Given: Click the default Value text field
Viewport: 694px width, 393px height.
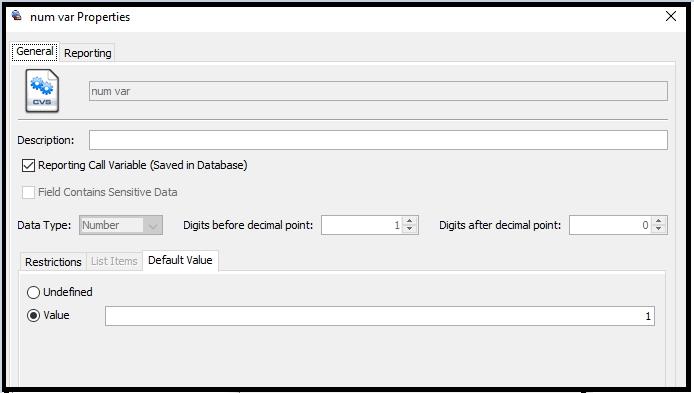Looking at the screenshot, I should (x=380, y=316).
